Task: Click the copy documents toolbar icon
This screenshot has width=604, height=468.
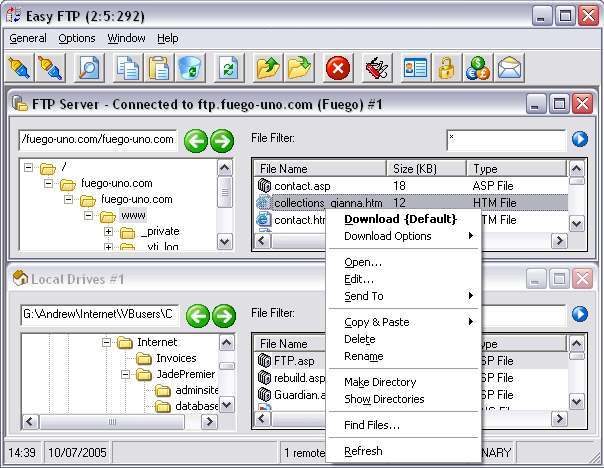Action: tap(127, 68)
